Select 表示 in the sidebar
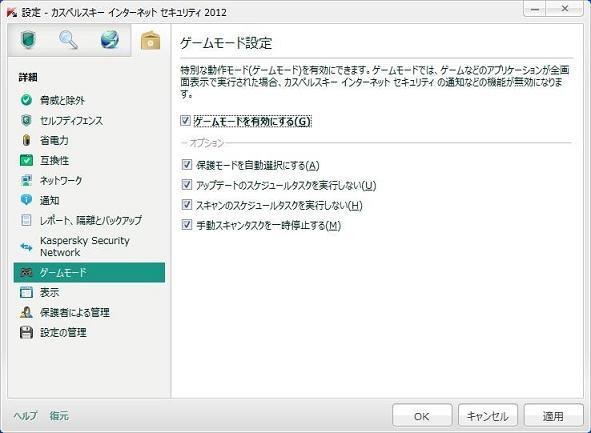The height and width of the screenshot is (433, 591). point(89,292)
